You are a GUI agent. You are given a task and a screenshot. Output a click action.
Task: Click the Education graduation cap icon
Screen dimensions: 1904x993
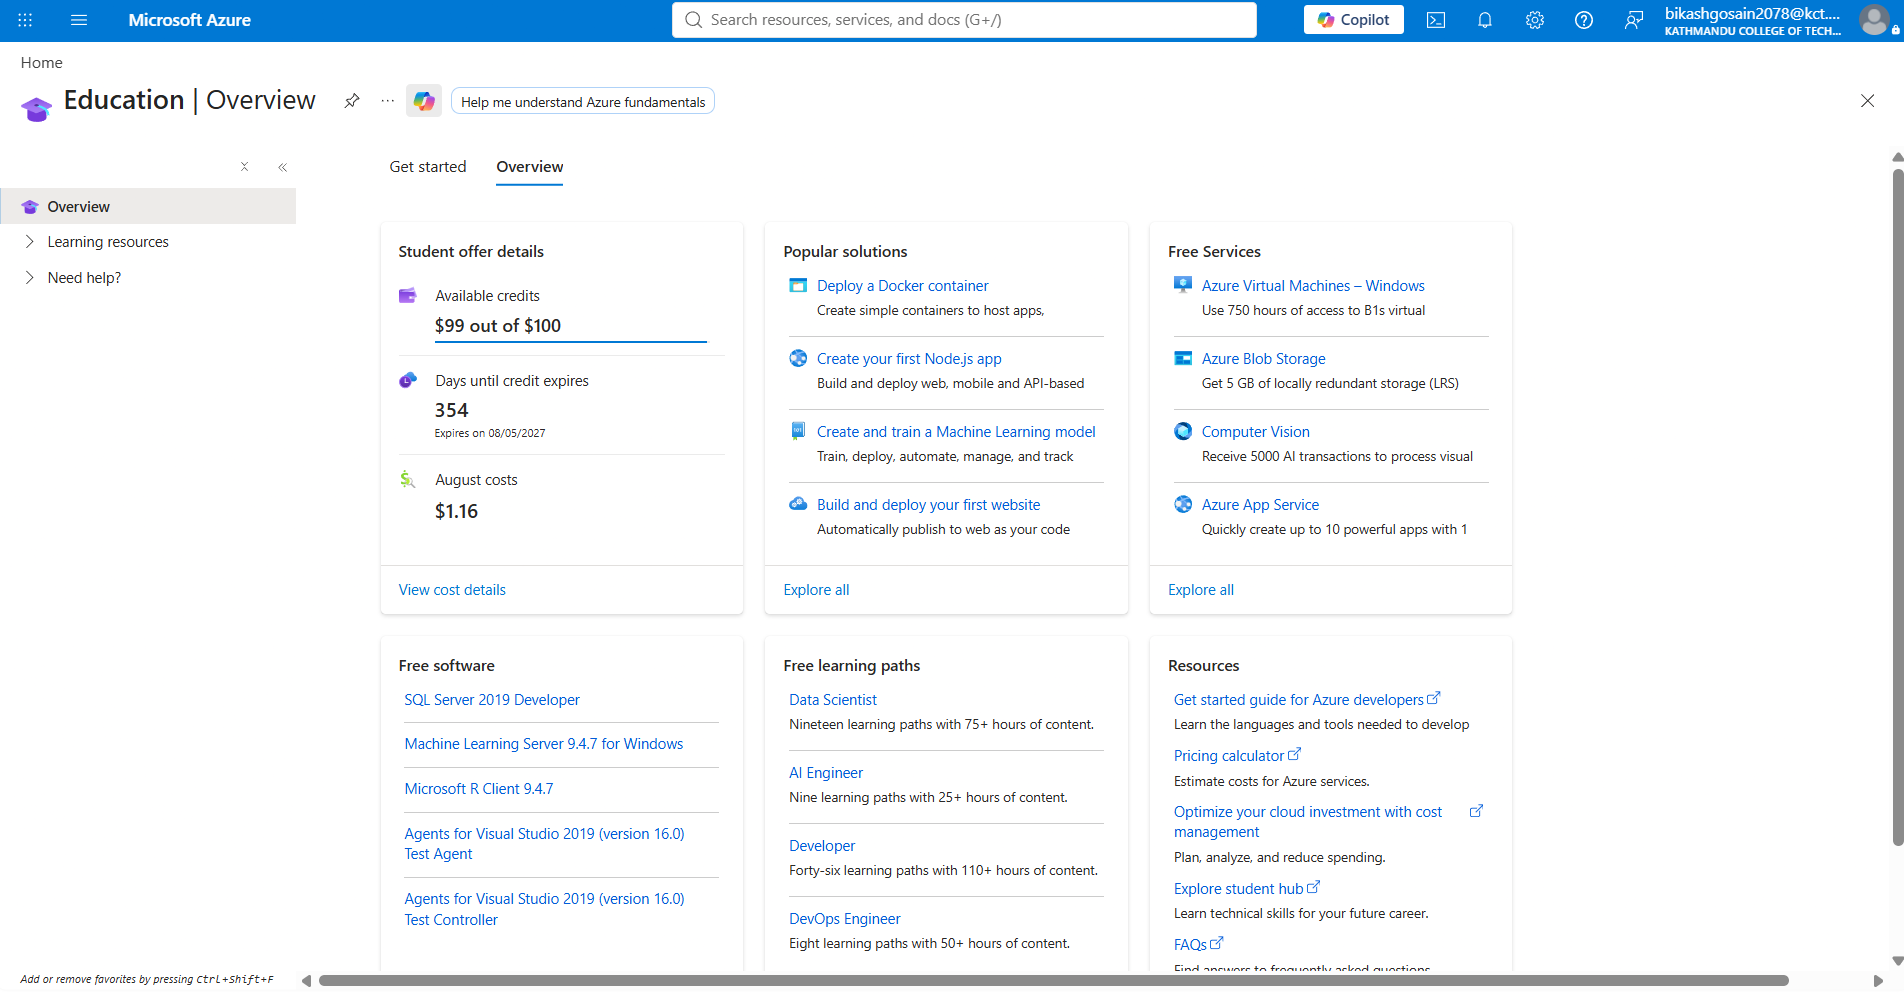click(x=36, y=108)
